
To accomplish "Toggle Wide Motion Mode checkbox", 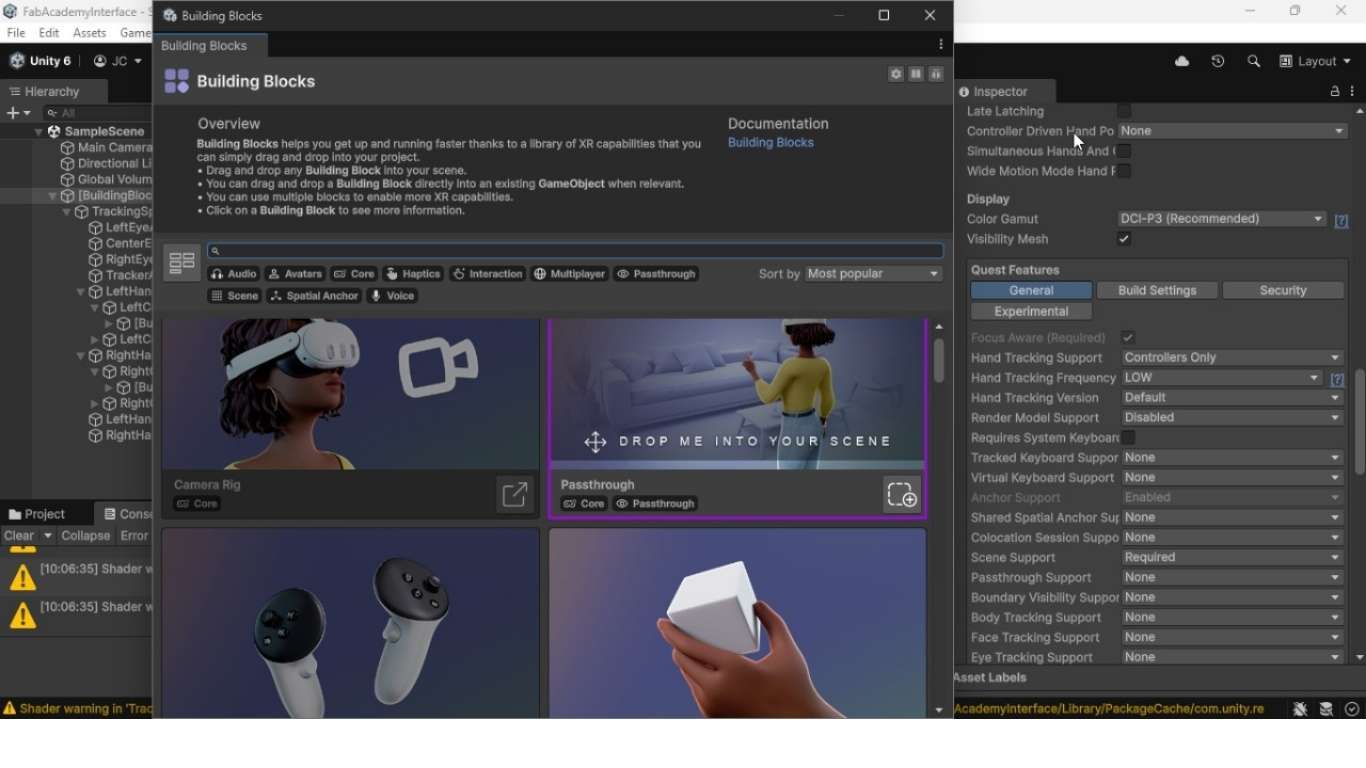I will point(1124,171).
